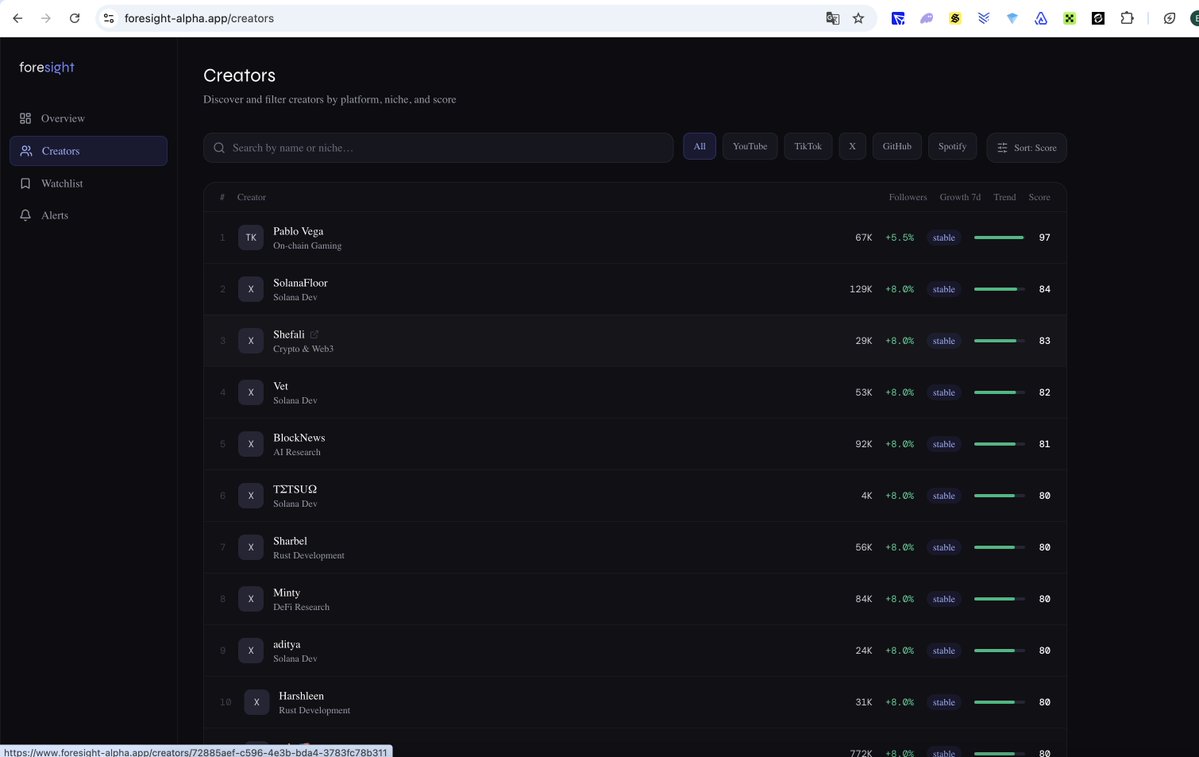
Task: Click the Growth 7d column header
Action: 960,197
